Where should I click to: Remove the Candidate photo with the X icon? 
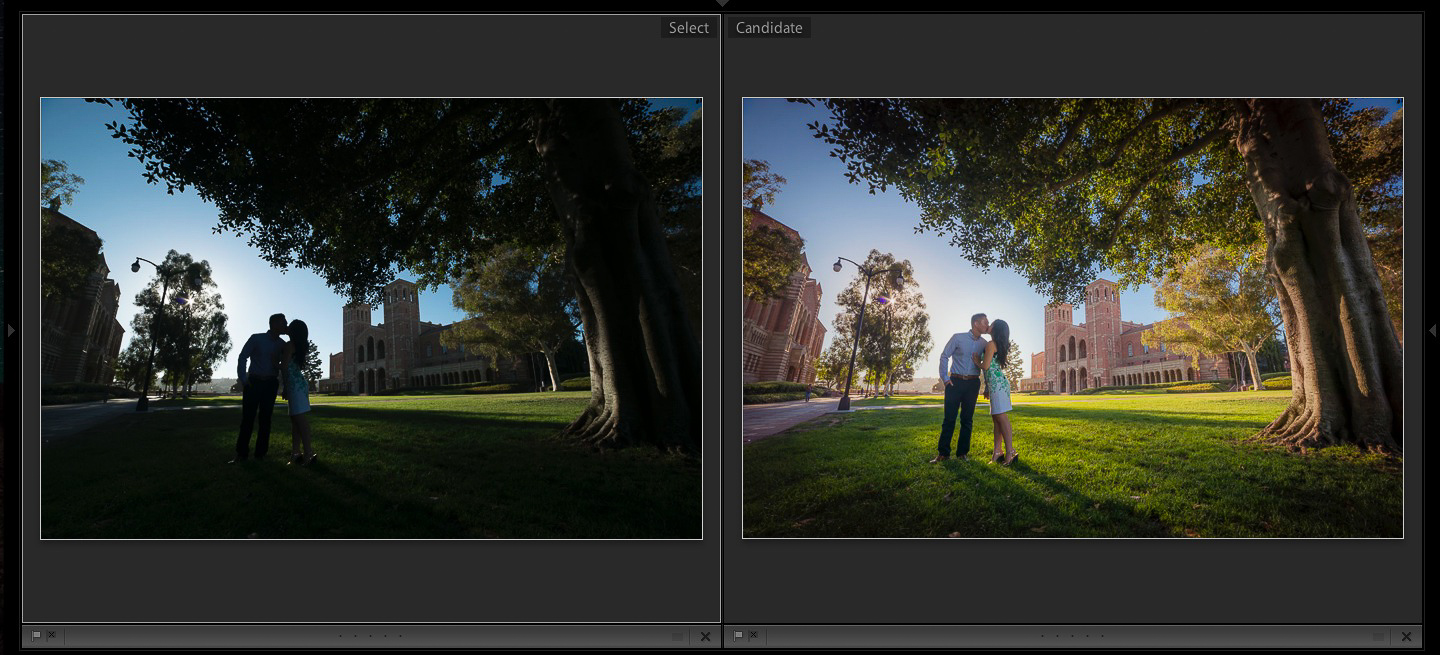[x=1406, y=637]
